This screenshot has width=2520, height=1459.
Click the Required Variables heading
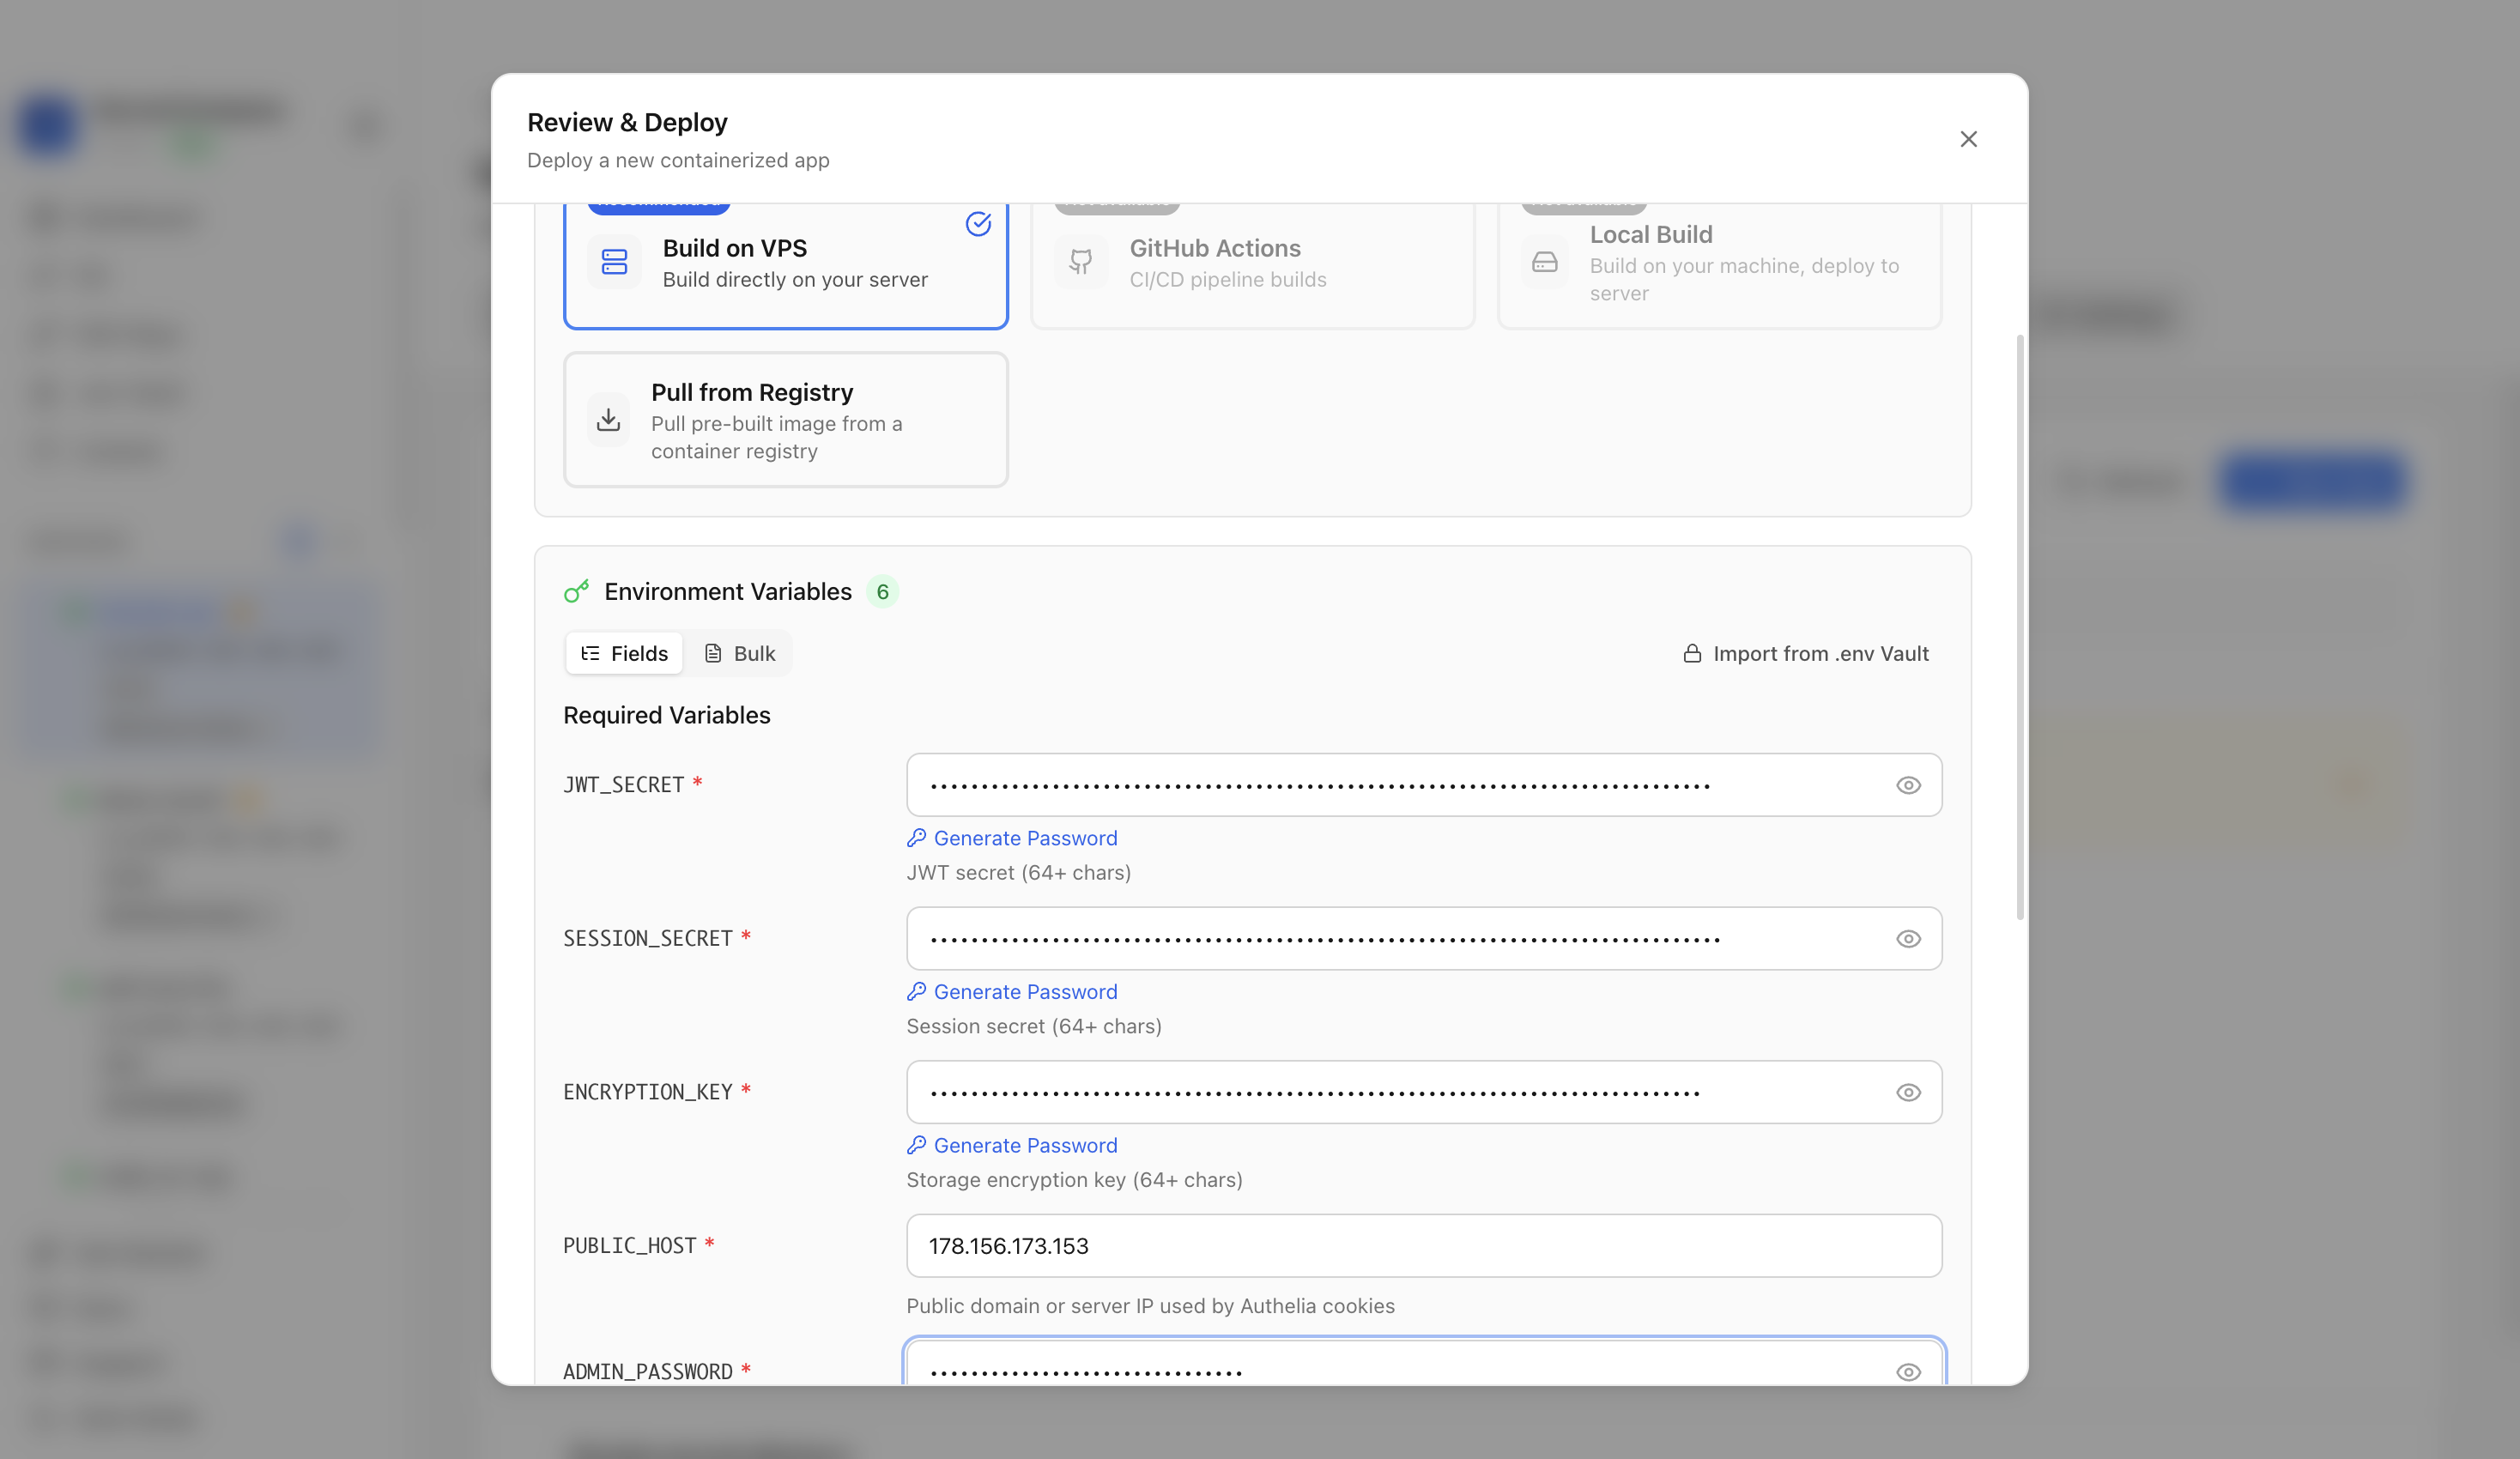tap(666, 716)
